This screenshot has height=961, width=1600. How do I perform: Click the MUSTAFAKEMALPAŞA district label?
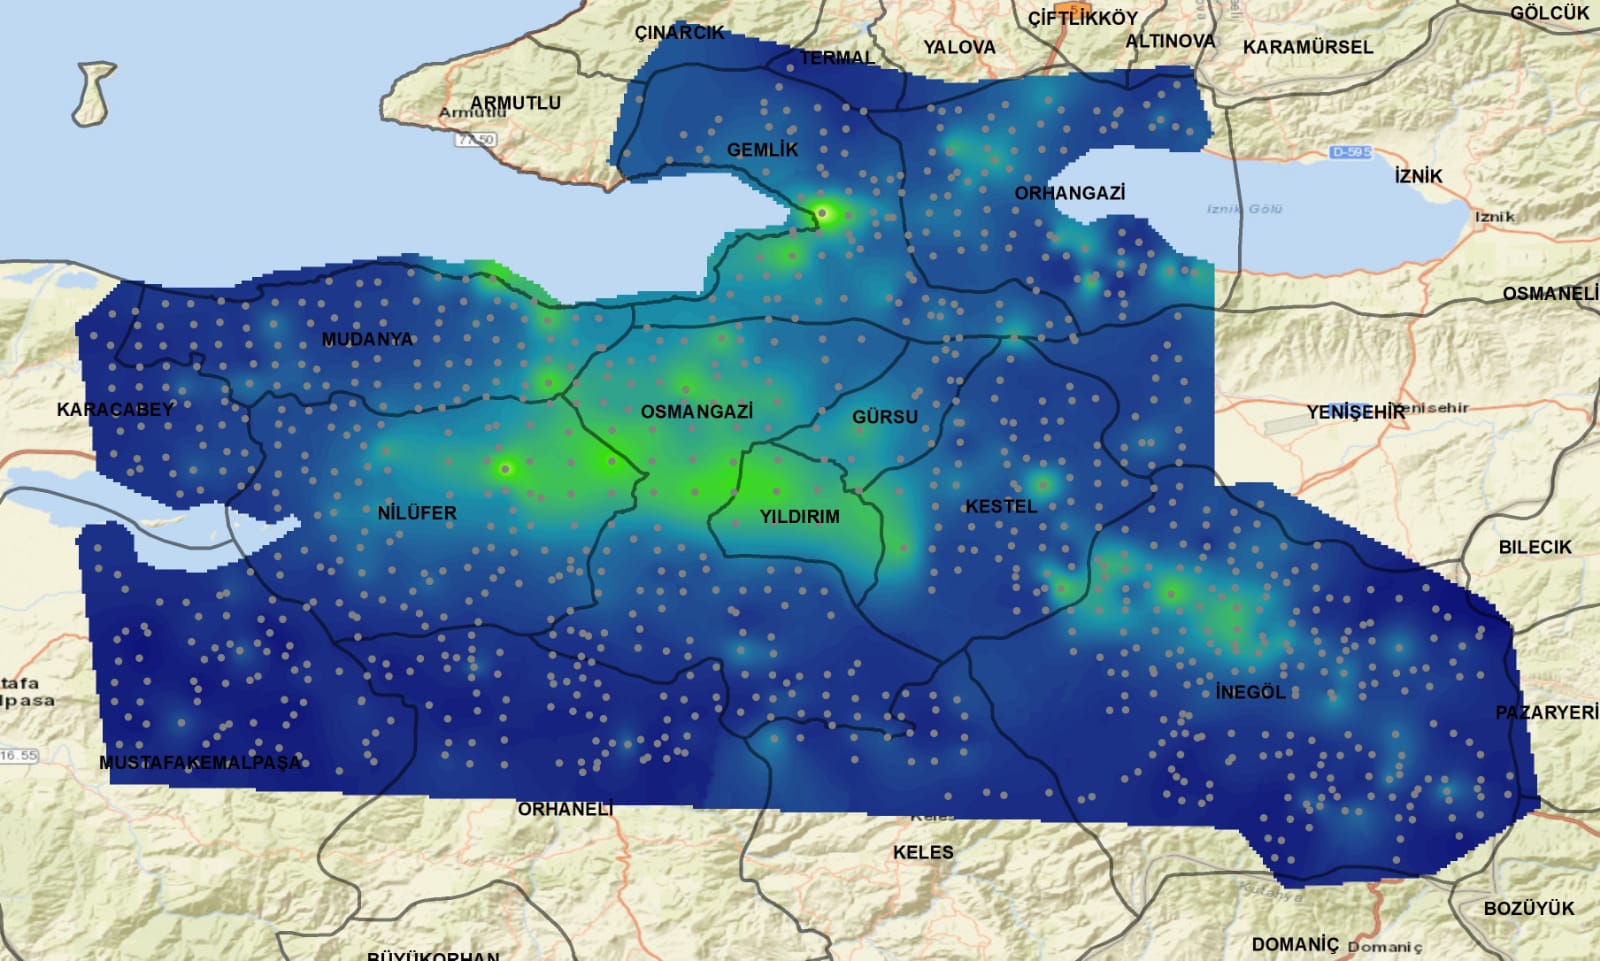(x=200, y=762)
